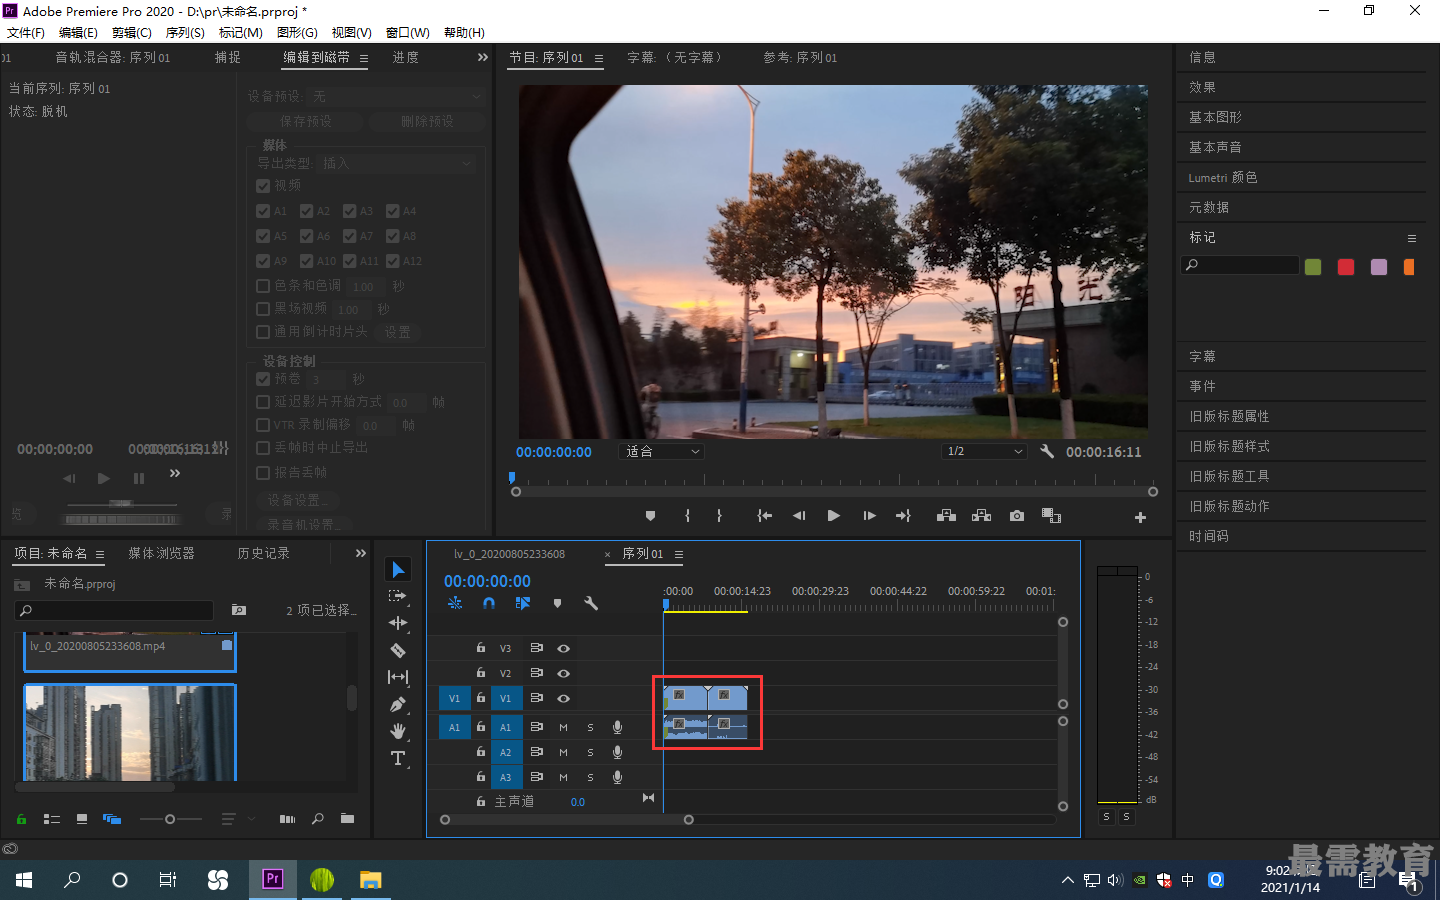The height and width of the screenshot is (900, 1440).
Task: Select the Pen tool
Action: [x=398, y=704]
